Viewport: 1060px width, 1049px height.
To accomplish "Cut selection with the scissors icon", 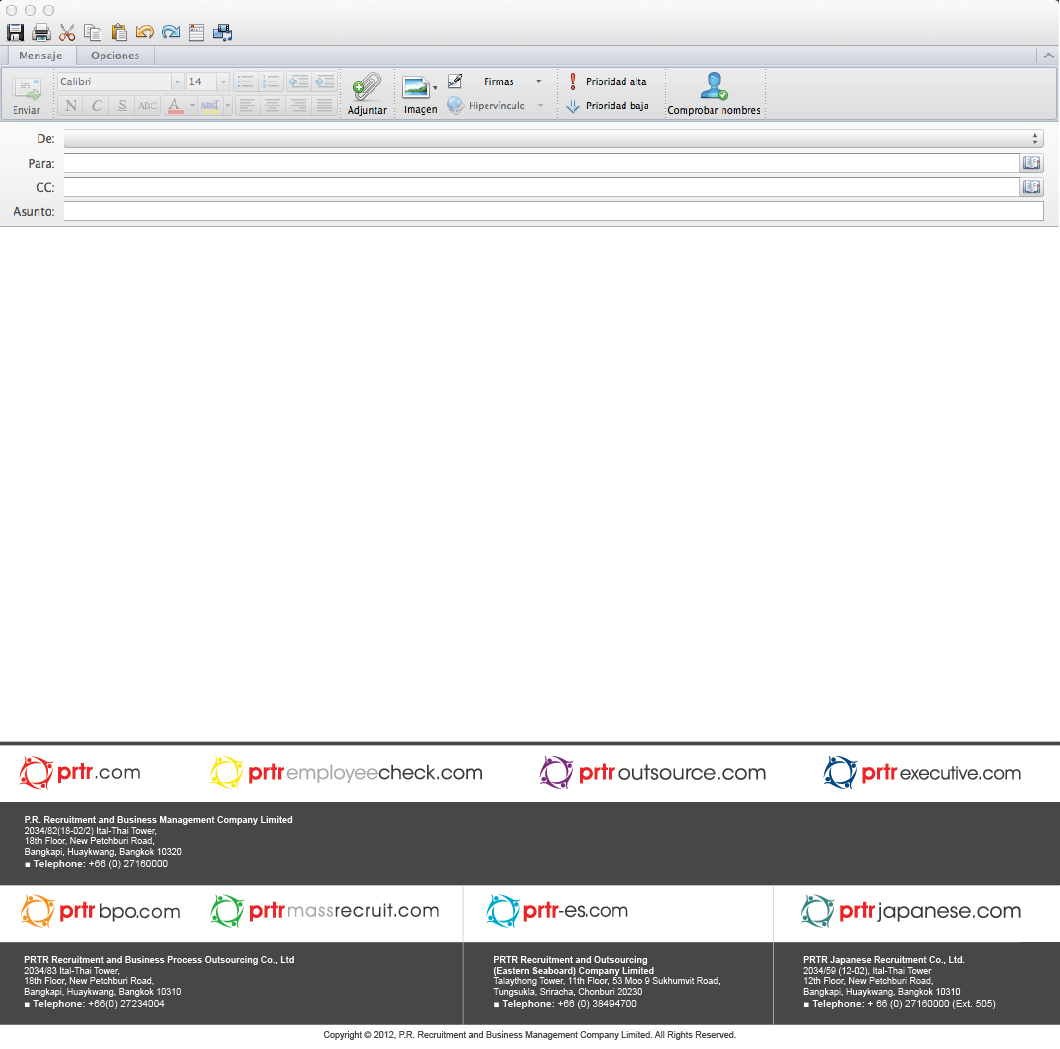I will coord(67,33).
